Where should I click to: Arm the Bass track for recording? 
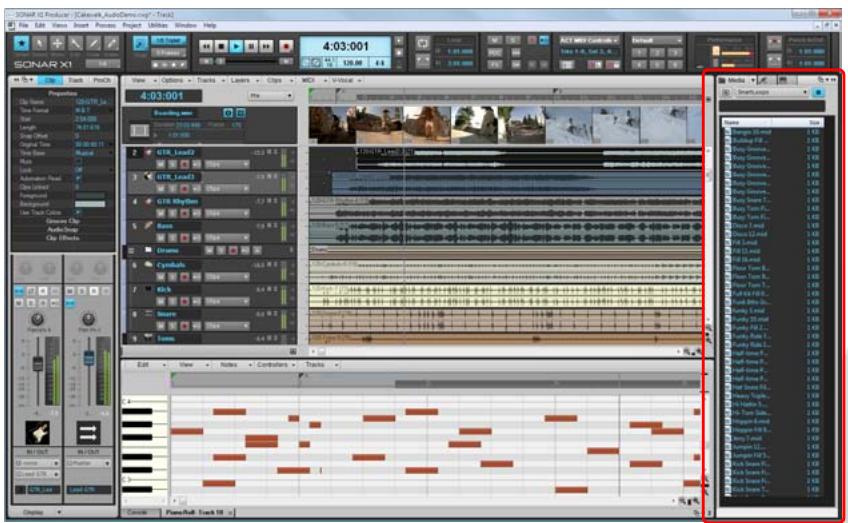tap(184, 237)
